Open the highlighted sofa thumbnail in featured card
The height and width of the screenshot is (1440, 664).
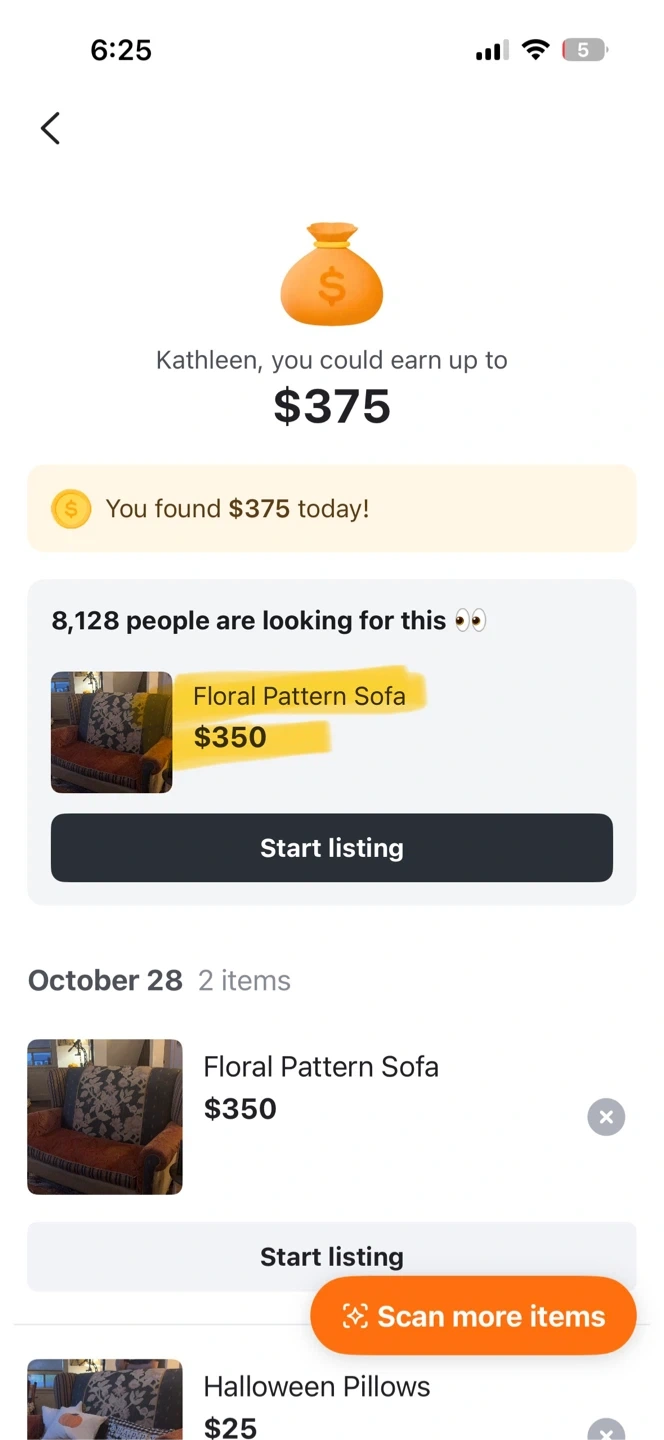point(111,732)
